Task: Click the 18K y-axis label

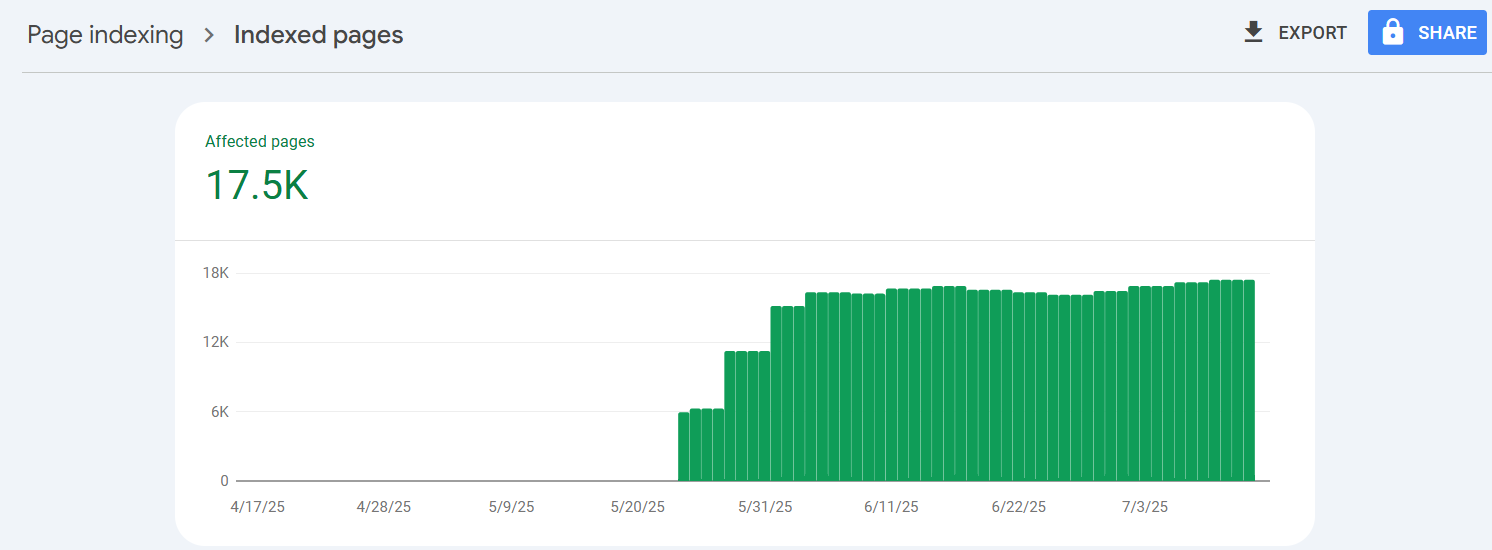Action: click(x=218, y=273)
